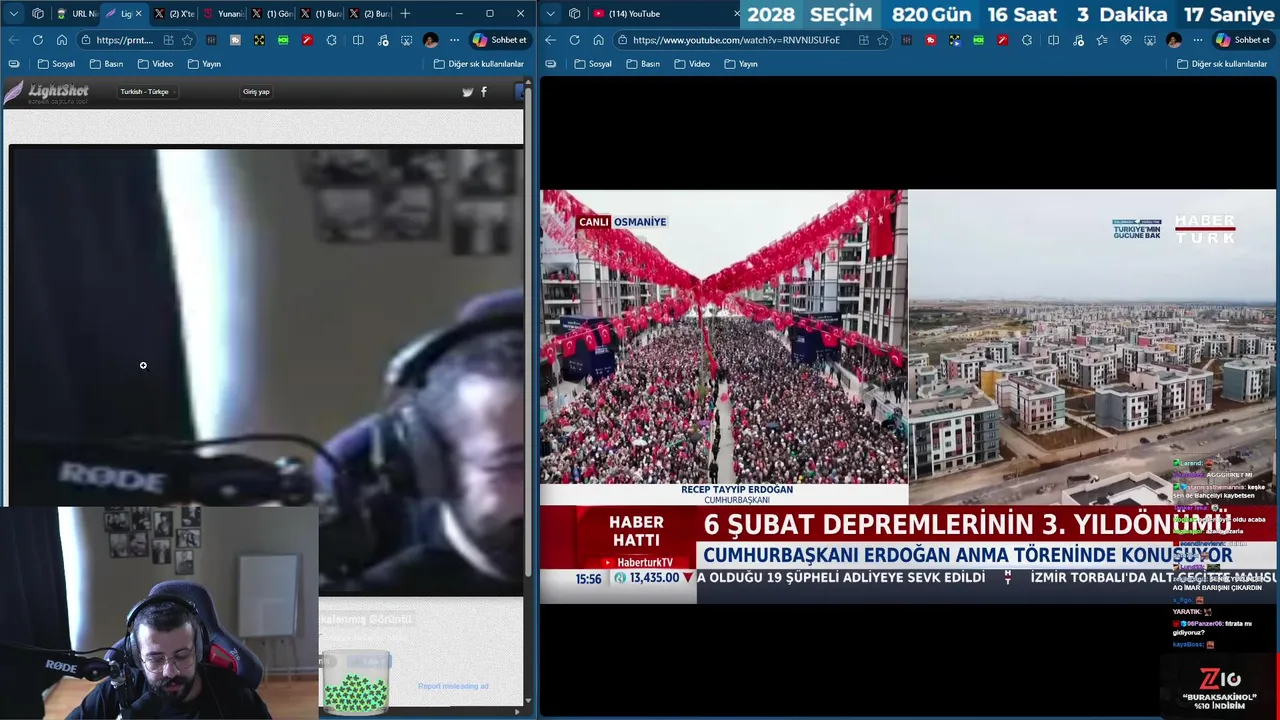Toggle split screen in YouTube window
The height and width of the screenshot is (720, 1280).
click(x=1053, y=40)
